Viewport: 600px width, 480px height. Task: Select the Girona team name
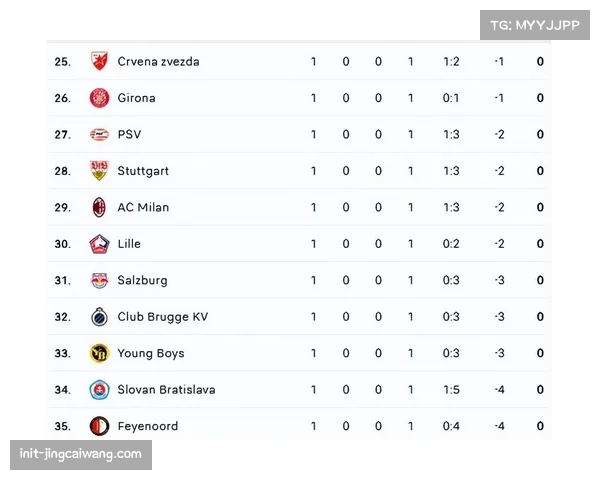(x=136, y=98)
